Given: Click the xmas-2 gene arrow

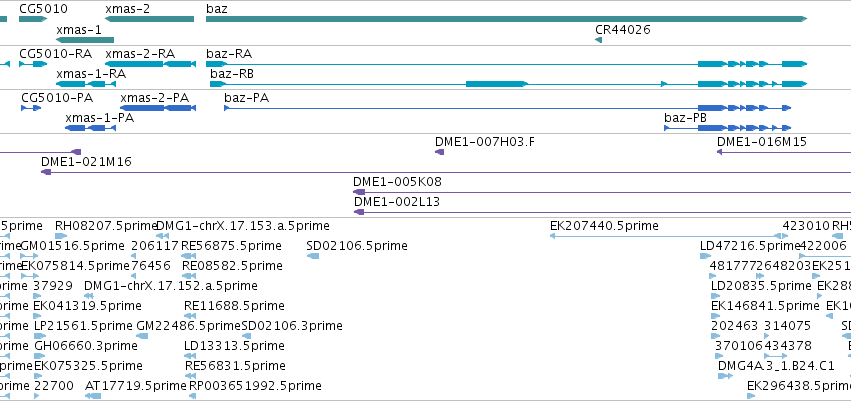Looking at the screenshot, I should [x=149, y=19].
